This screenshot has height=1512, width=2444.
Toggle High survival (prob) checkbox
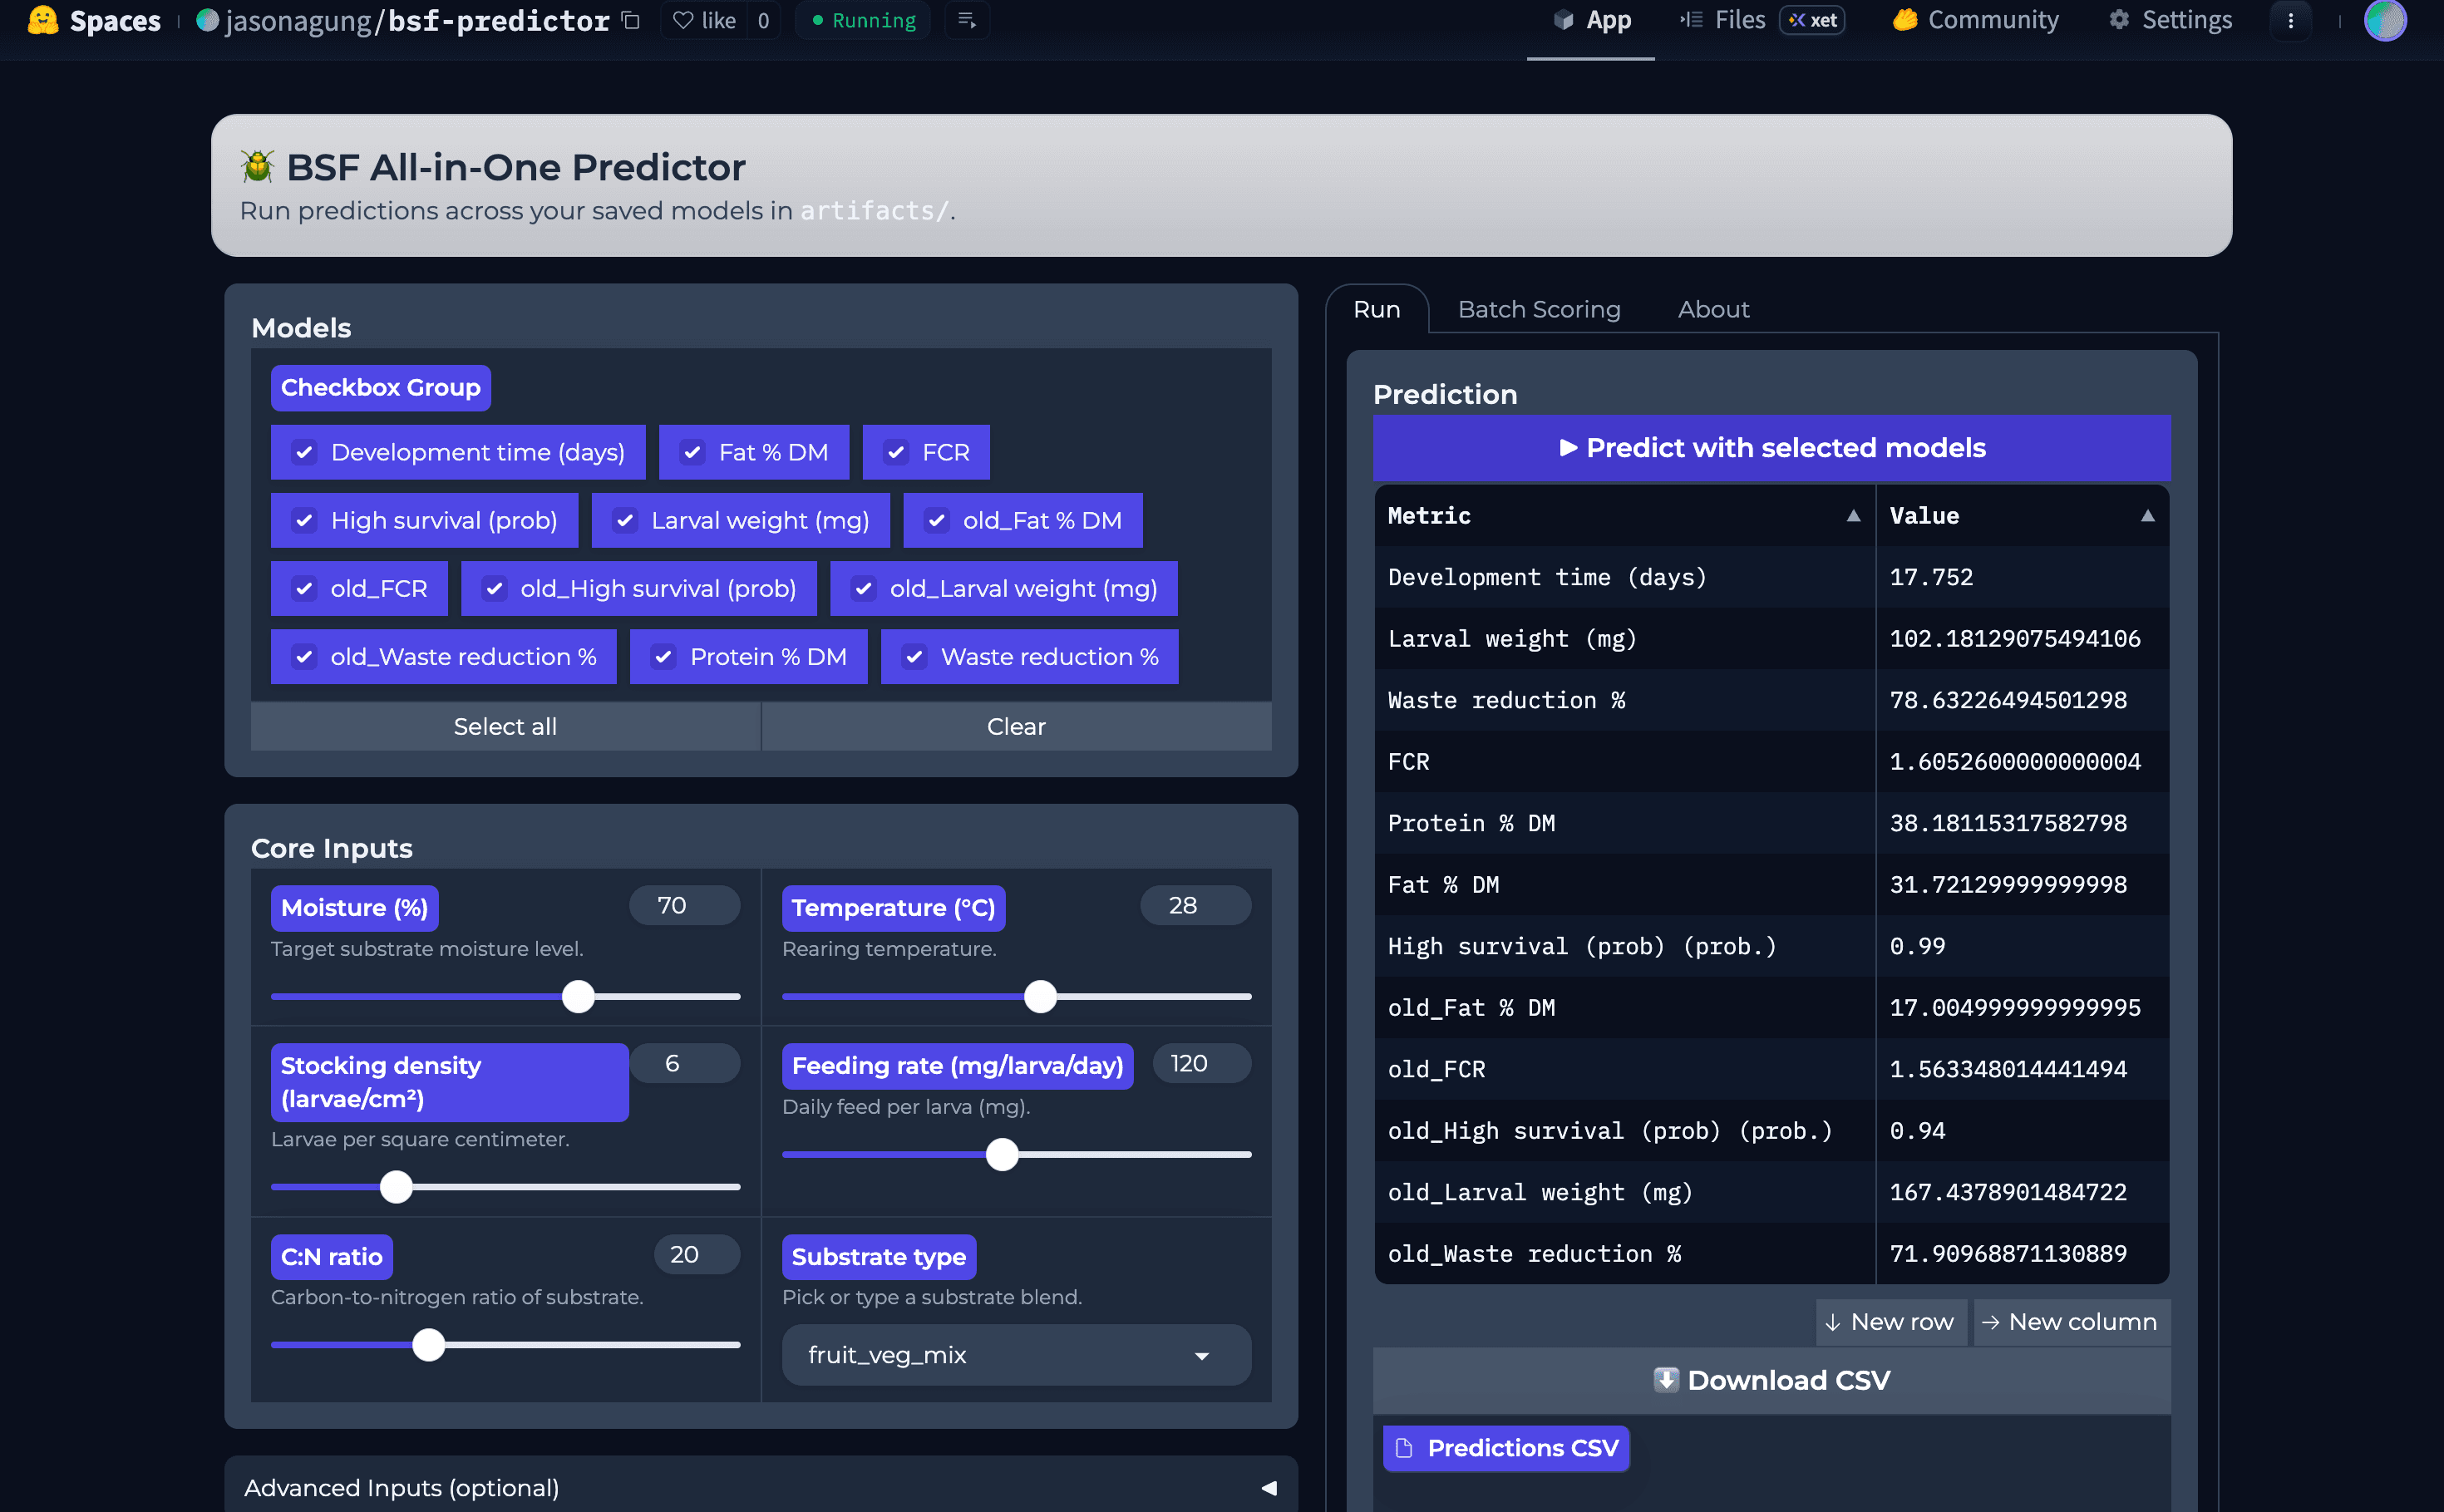[x=304, y=521]
